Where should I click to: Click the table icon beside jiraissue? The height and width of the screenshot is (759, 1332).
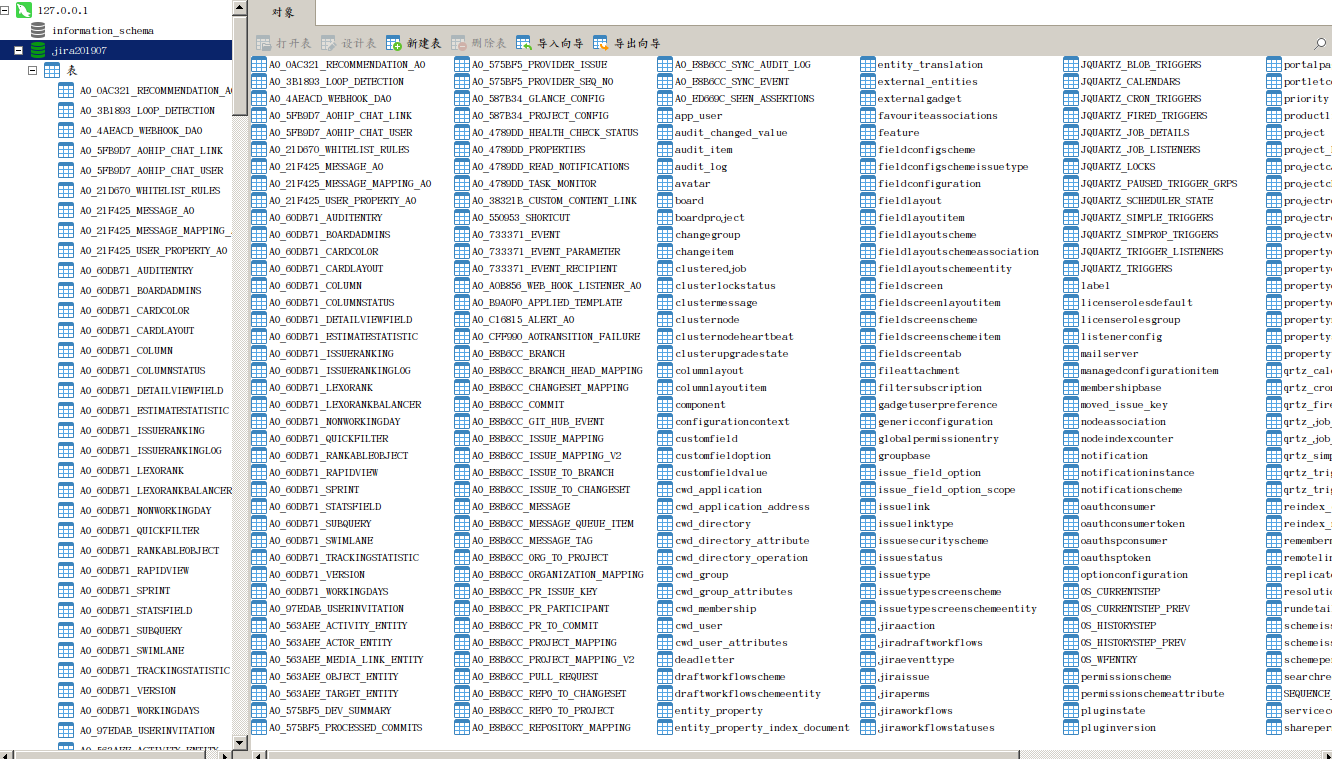(868, 677)
